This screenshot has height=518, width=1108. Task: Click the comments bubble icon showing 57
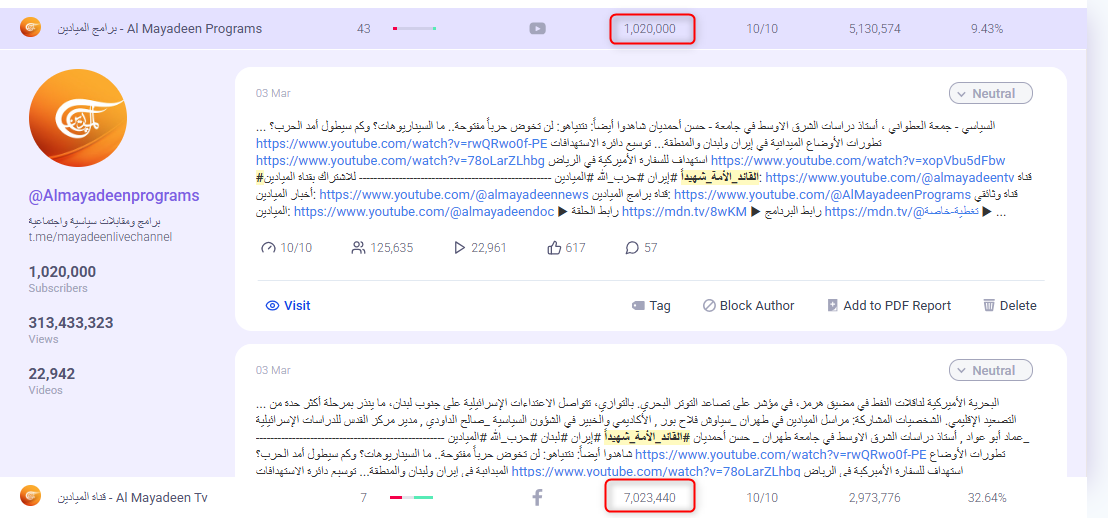click(631, 248)
